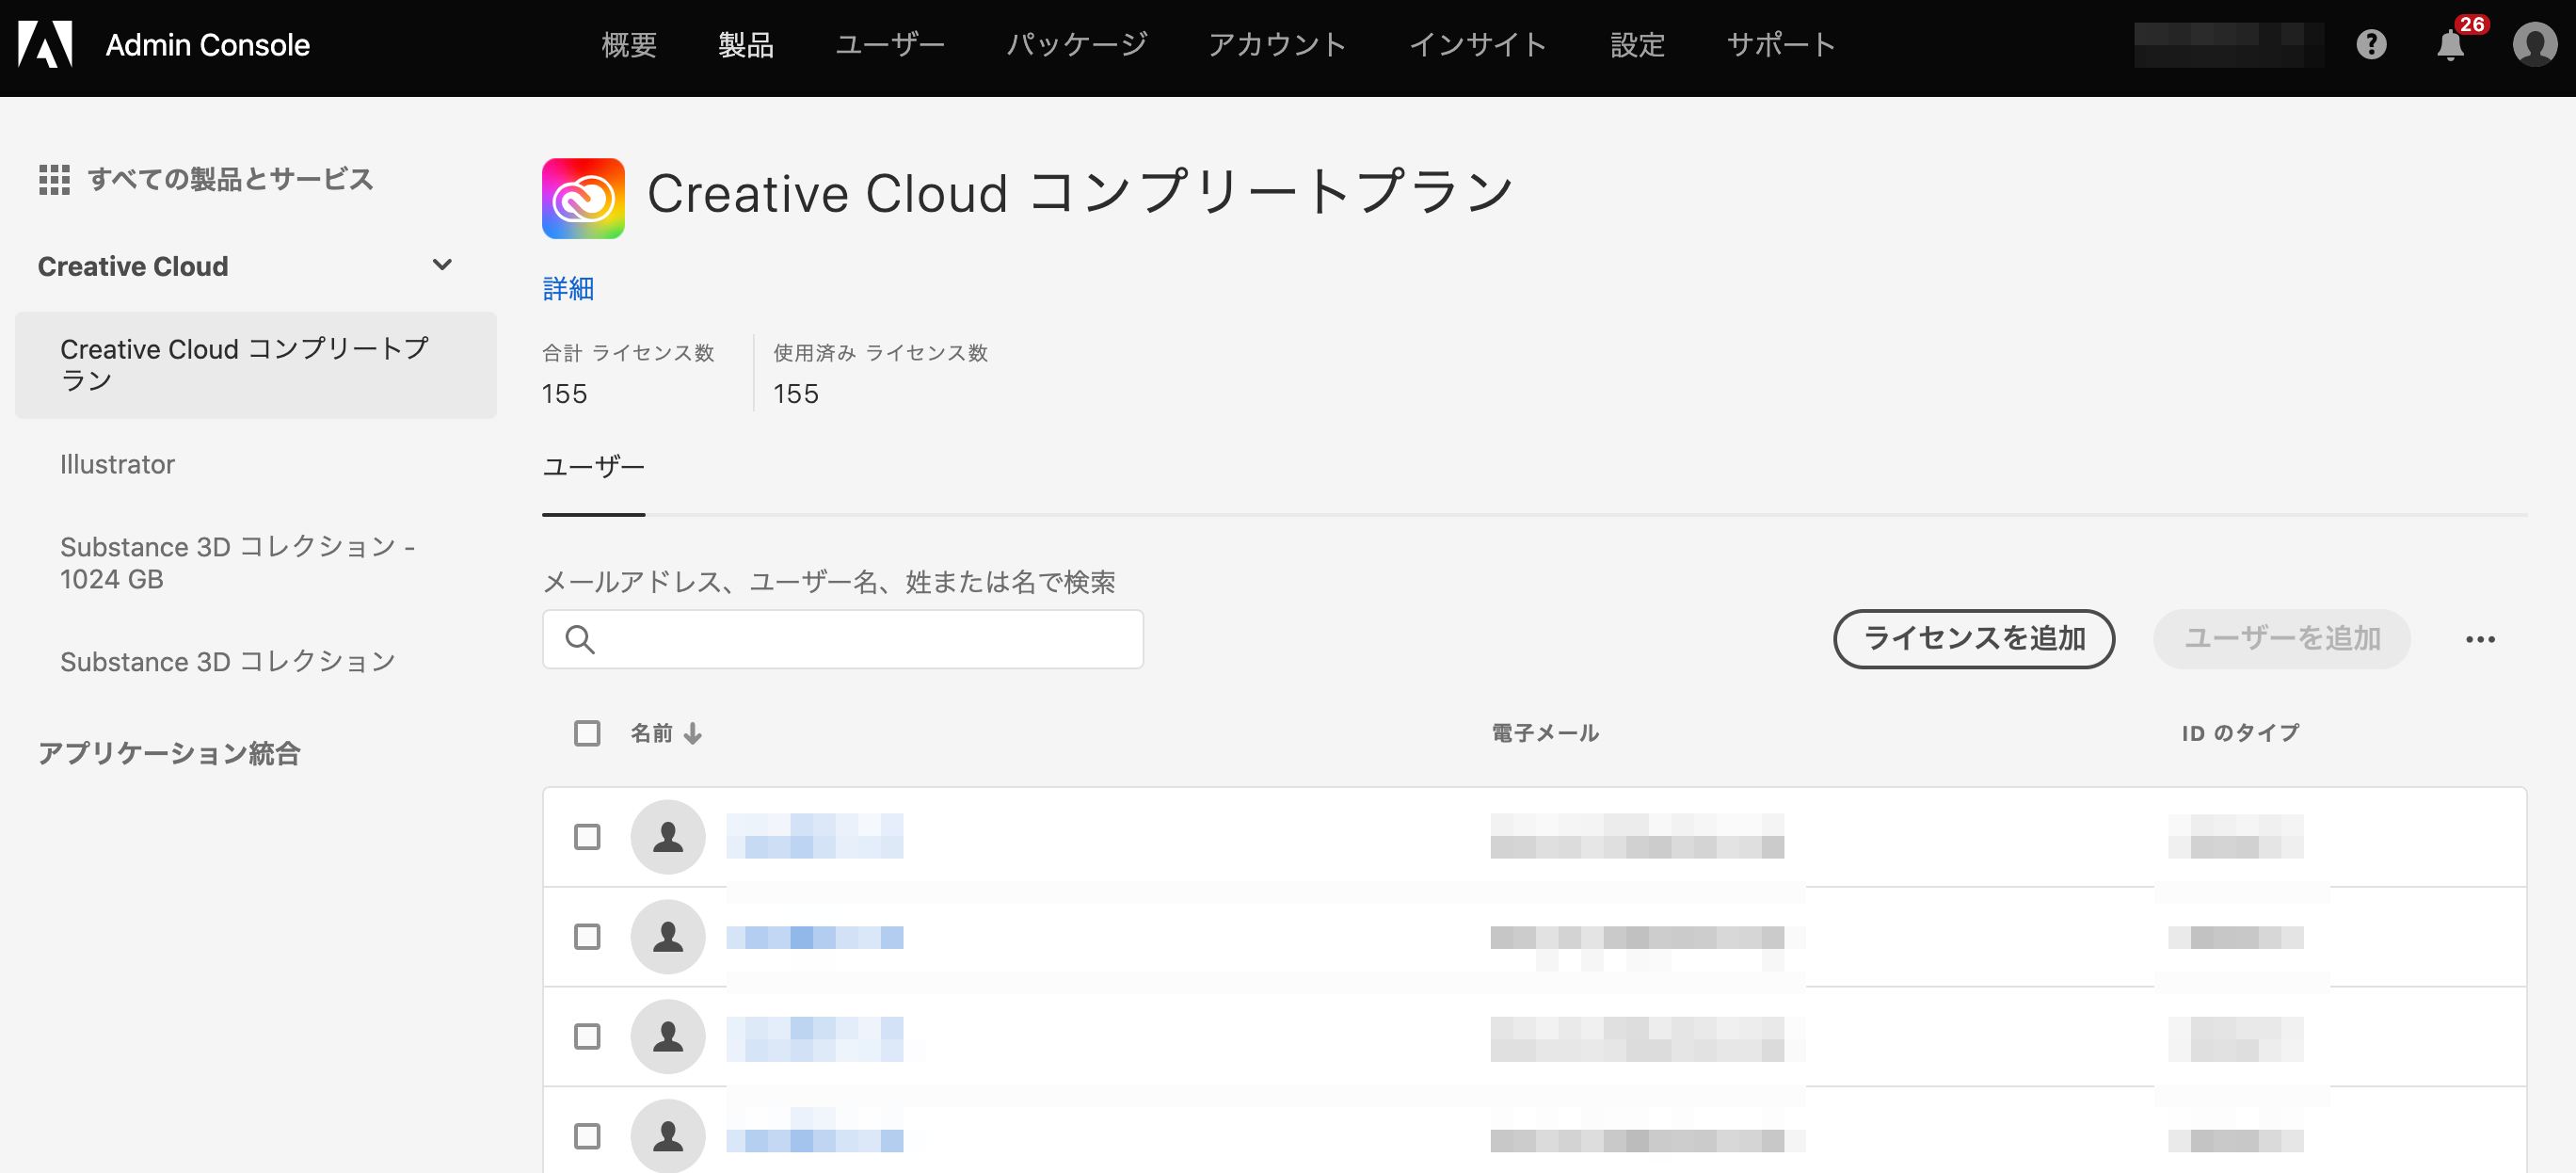
Task: Check the first user row checkbox
Action: coord(587,837)
